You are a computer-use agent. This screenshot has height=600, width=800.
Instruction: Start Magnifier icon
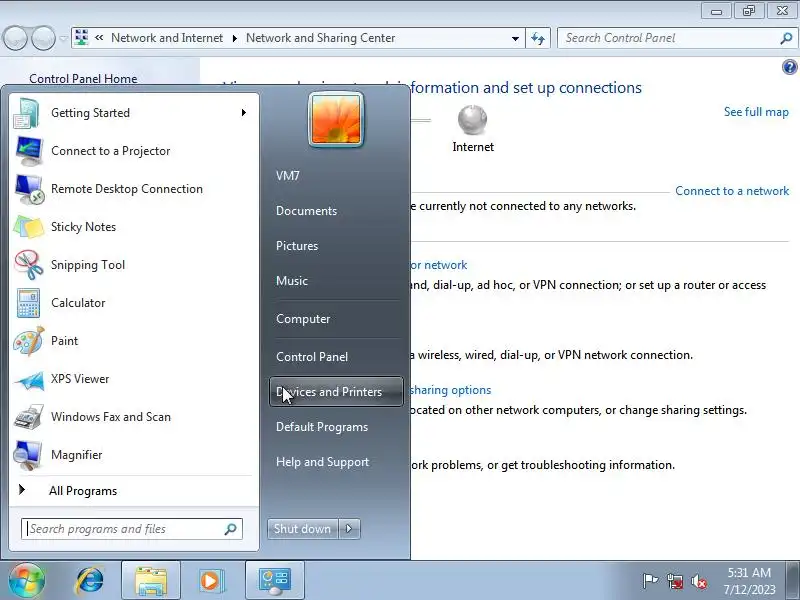pos(28,455)
